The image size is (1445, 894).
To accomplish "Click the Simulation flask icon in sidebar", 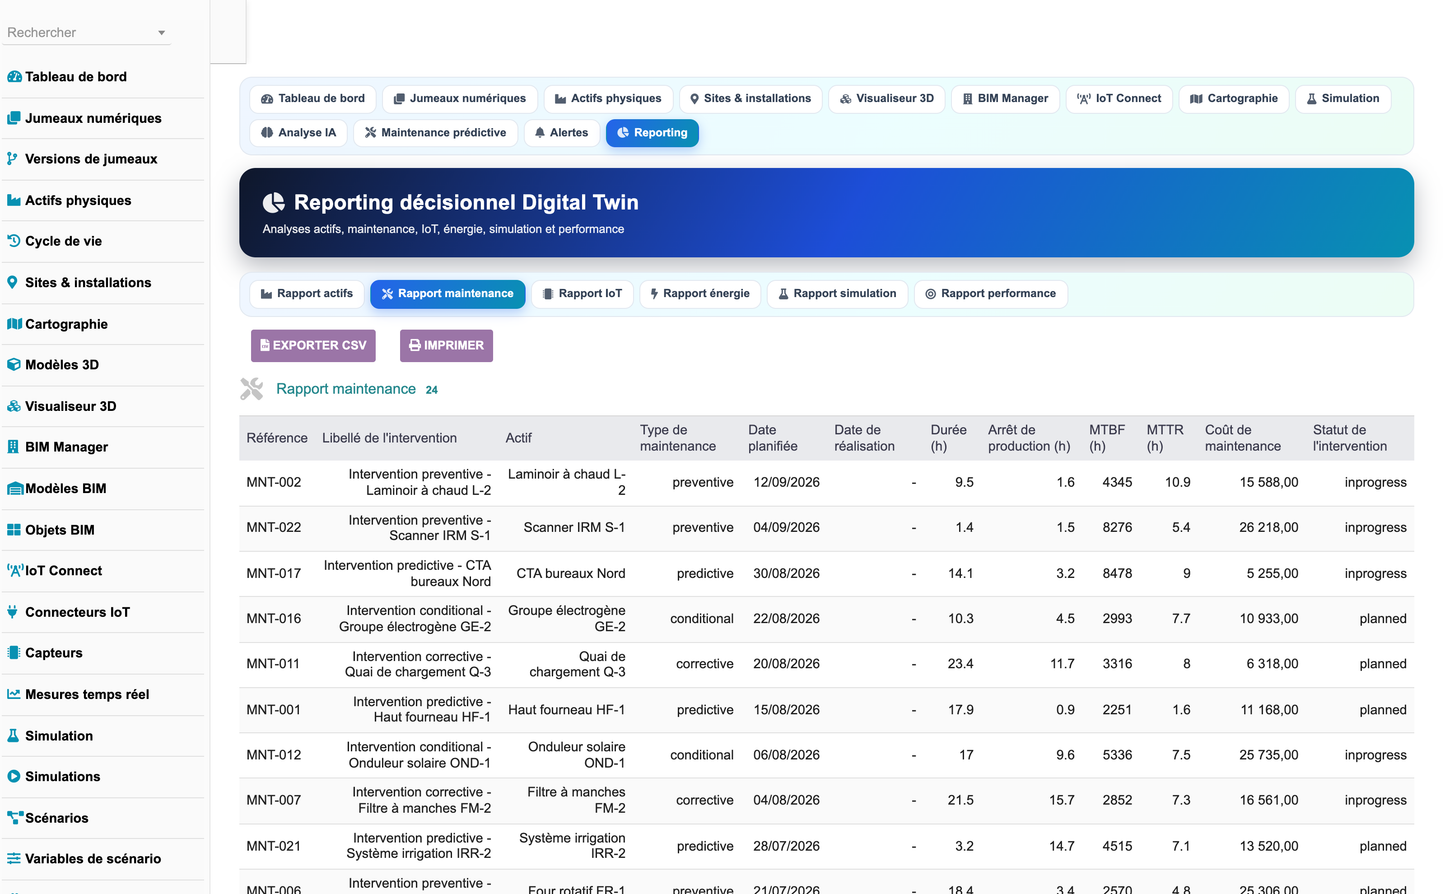I will (x=13, y=736).
